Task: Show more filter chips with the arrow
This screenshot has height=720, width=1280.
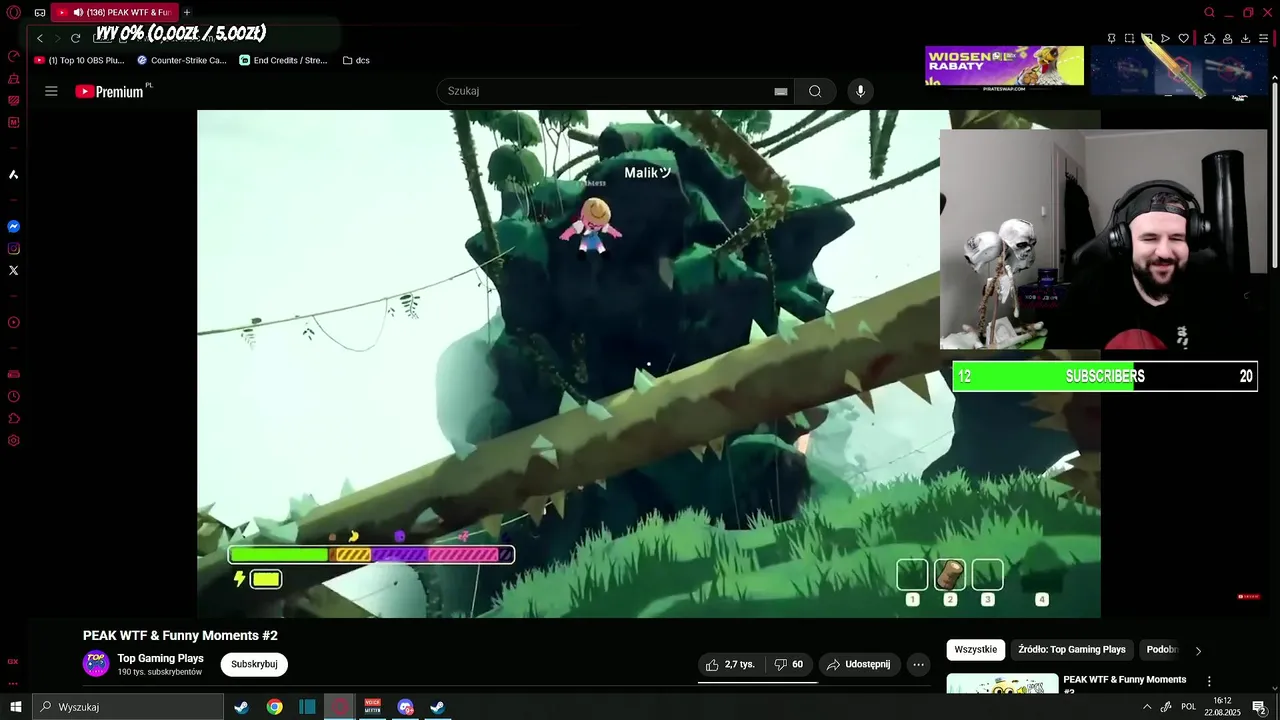Action: 1198,651
